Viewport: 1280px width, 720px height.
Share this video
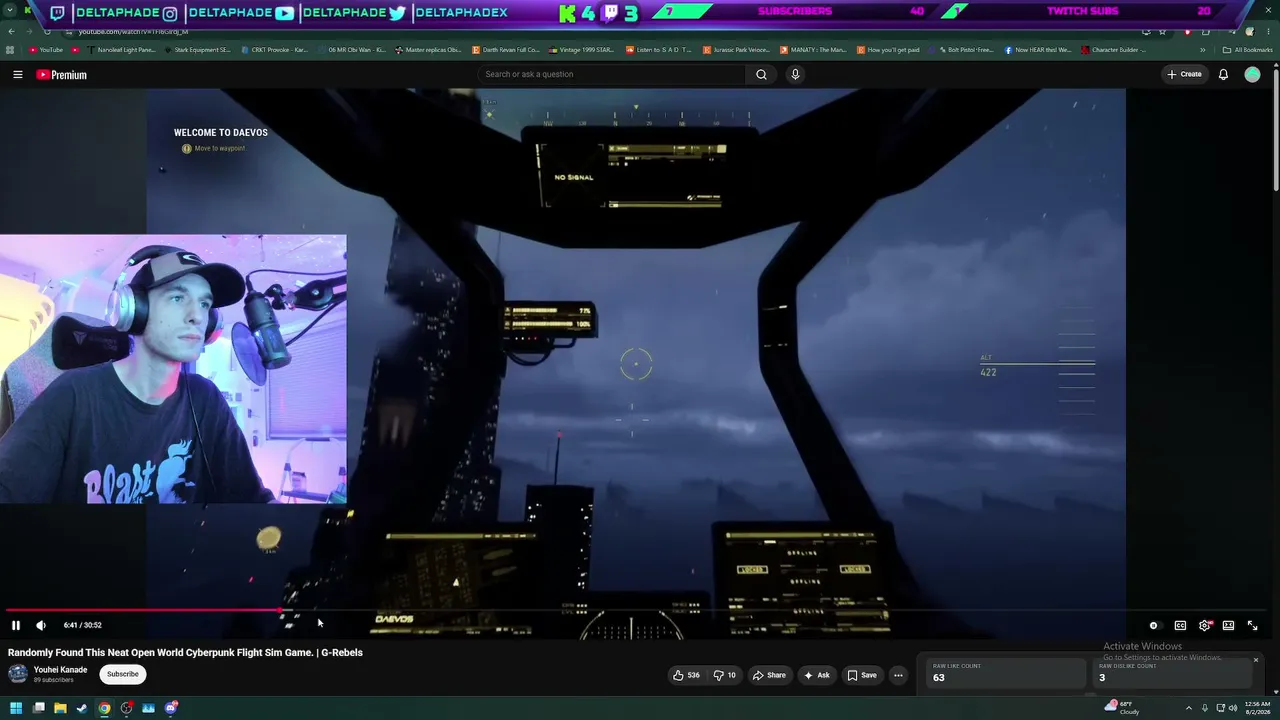tap(769, 675)
